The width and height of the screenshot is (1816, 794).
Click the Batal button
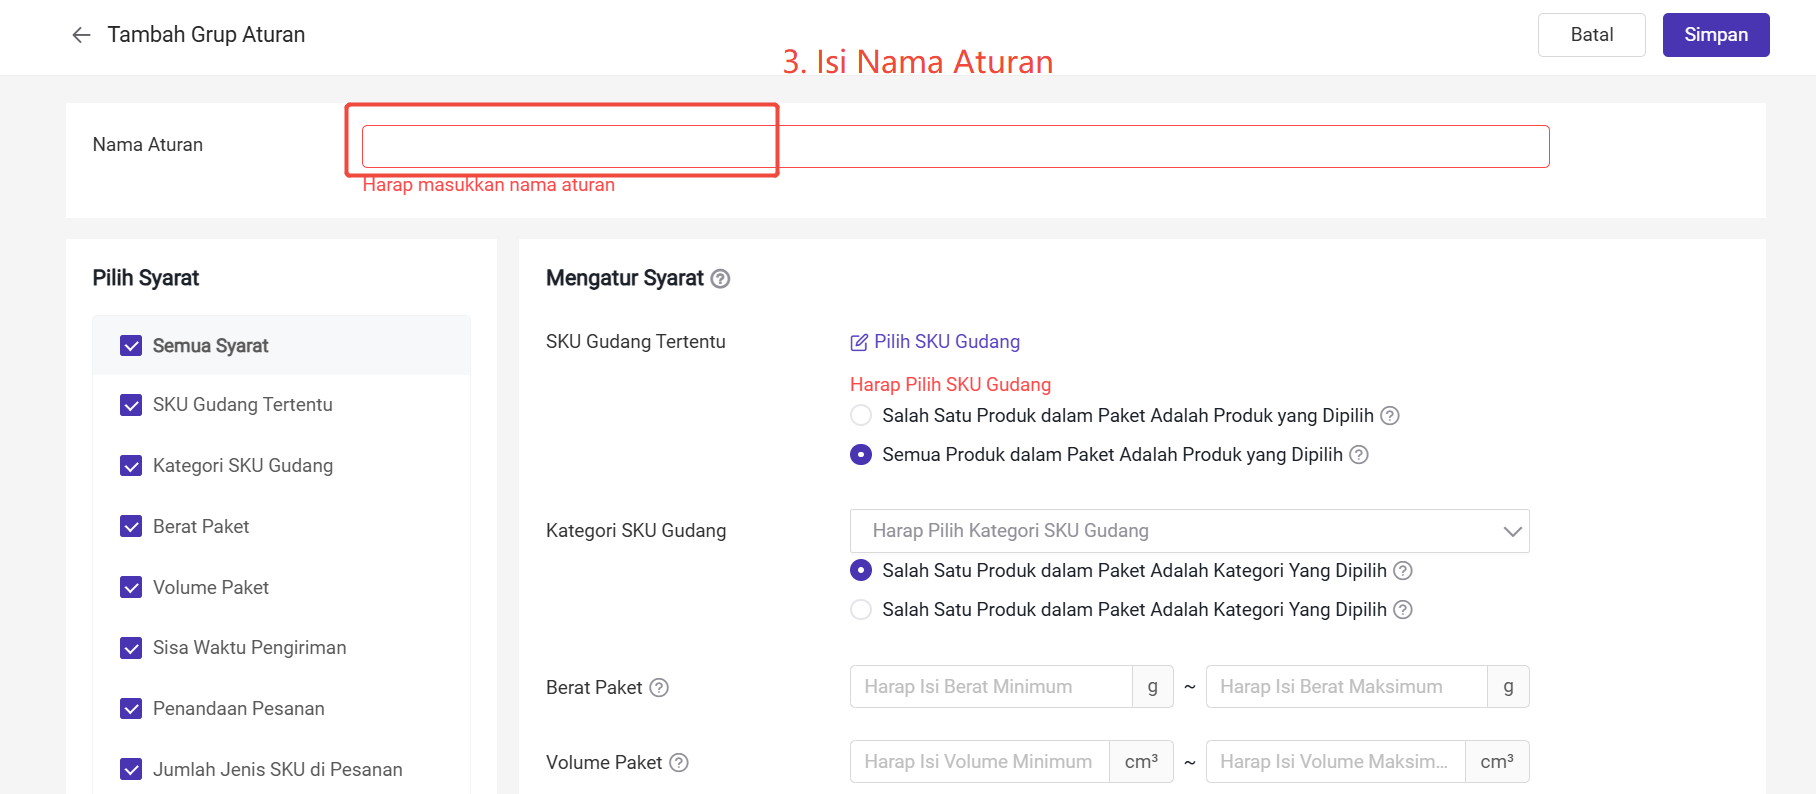tap(1591, 35)
